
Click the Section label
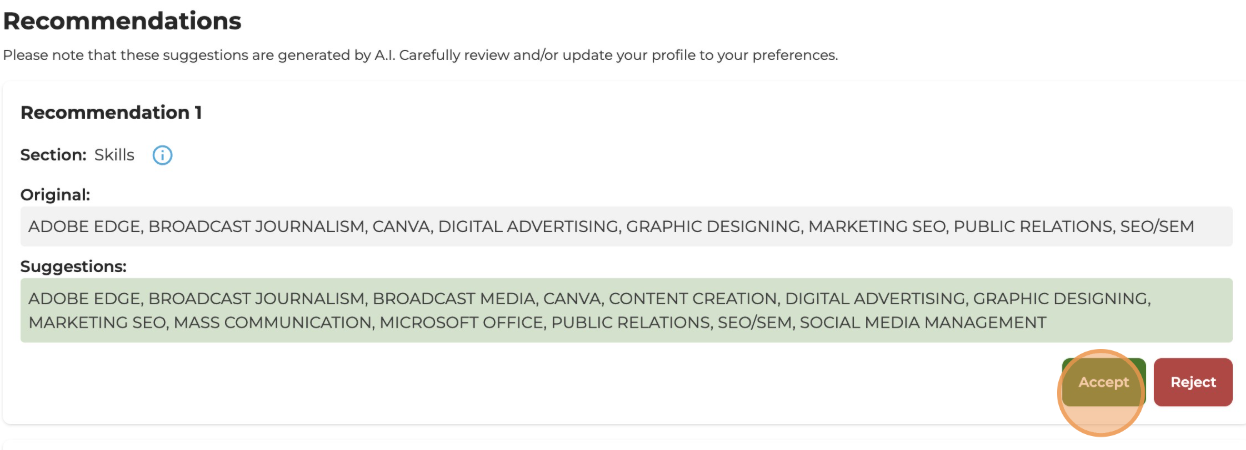point(53,155)
